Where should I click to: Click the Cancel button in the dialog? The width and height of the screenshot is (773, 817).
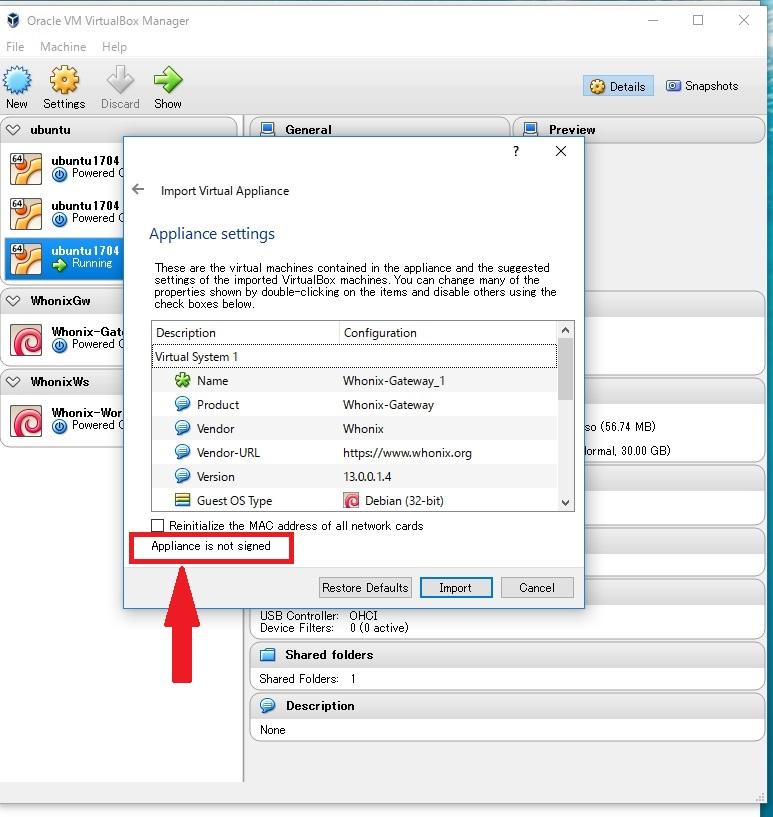(537, 587)
